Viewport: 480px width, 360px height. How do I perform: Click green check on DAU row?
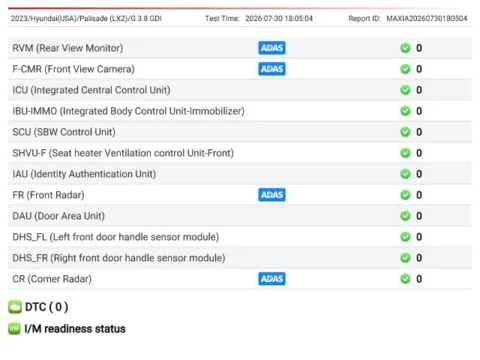(x=405, y=216)
